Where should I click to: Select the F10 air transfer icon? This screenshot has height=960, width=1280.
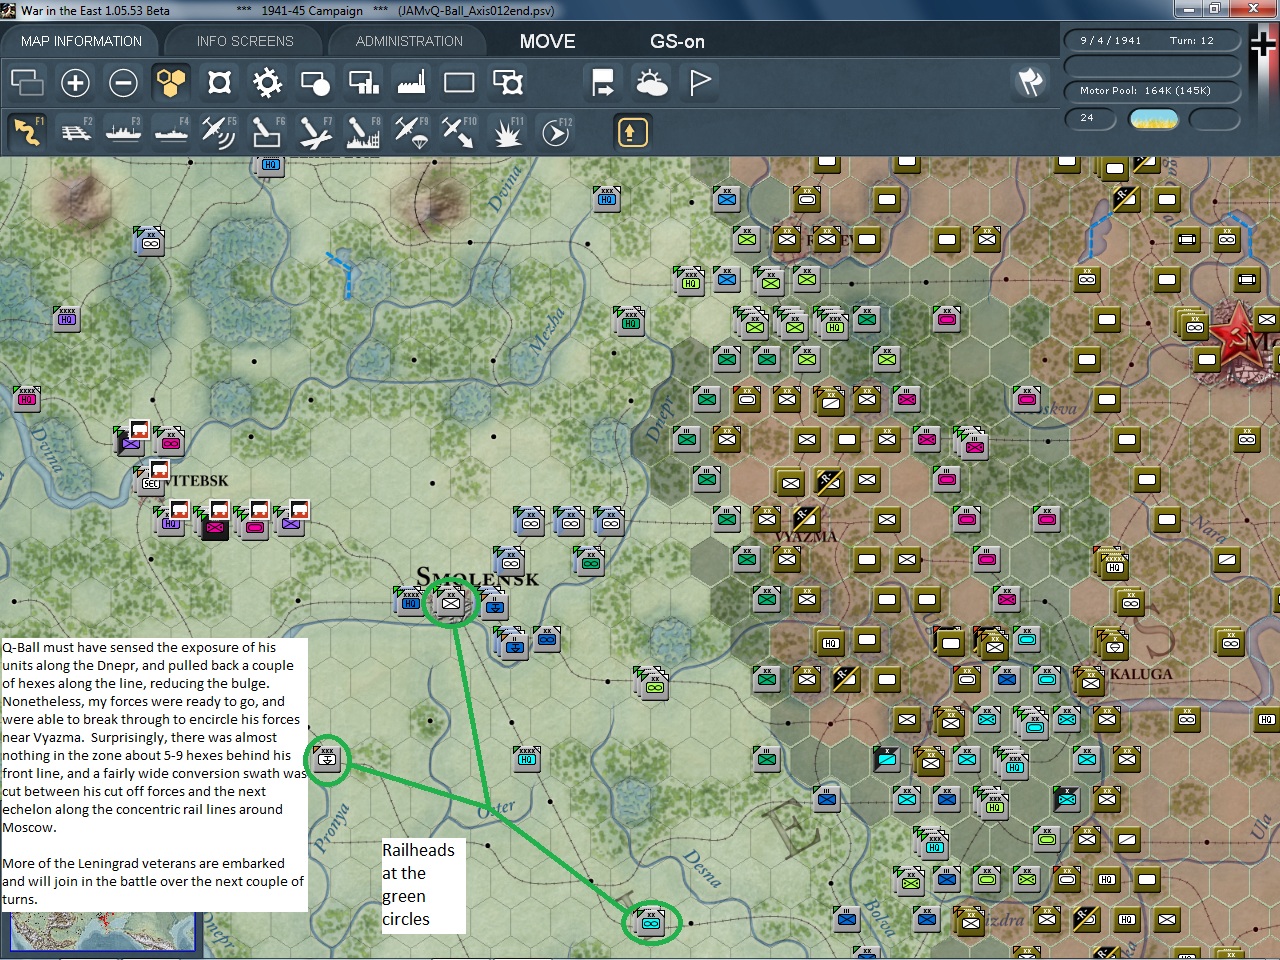click(x=459, y=132)
